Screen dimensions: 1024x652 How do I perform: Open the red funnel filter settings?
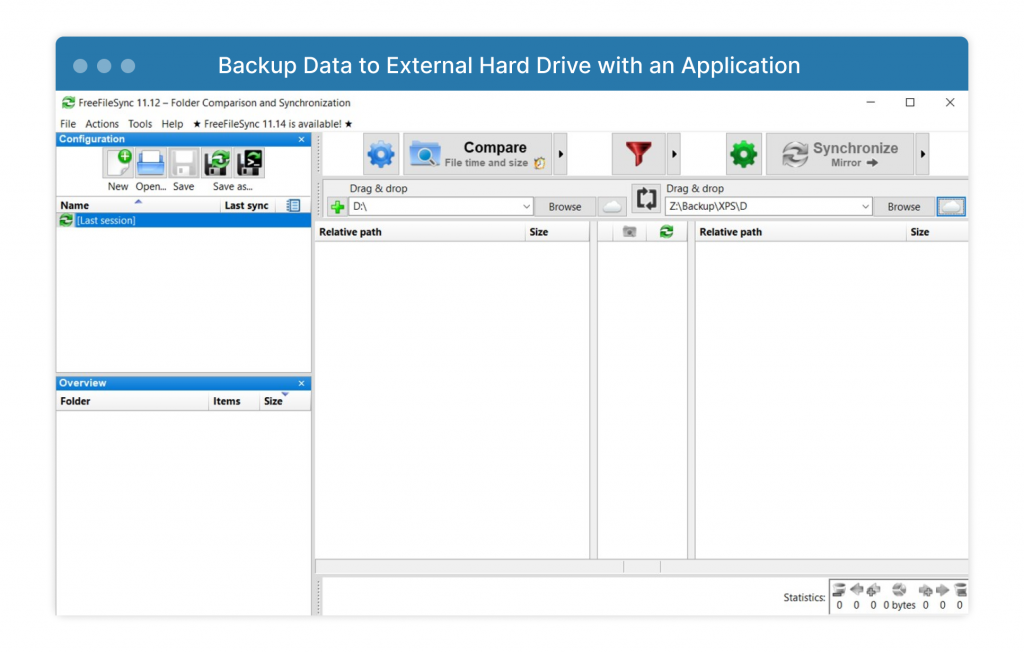[x=638, y=154]
